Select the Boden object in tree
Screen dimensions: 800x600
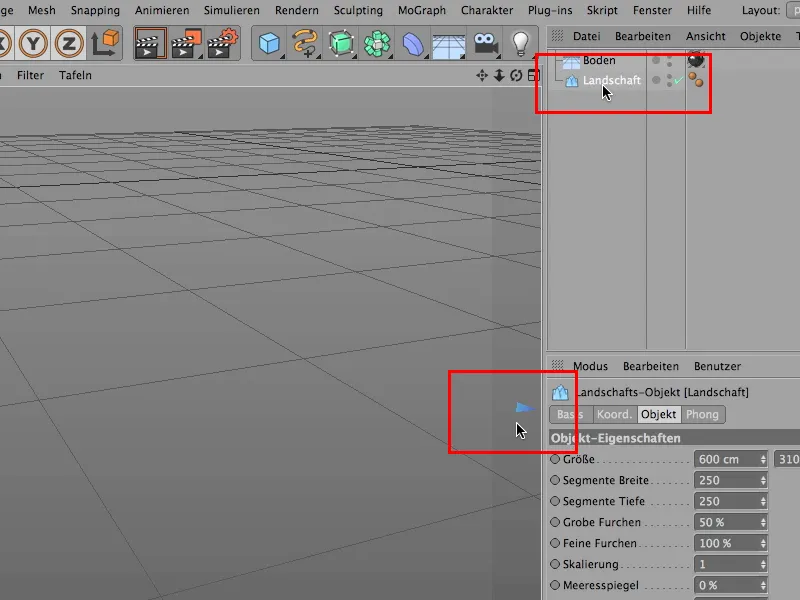(x=599, y=60)
